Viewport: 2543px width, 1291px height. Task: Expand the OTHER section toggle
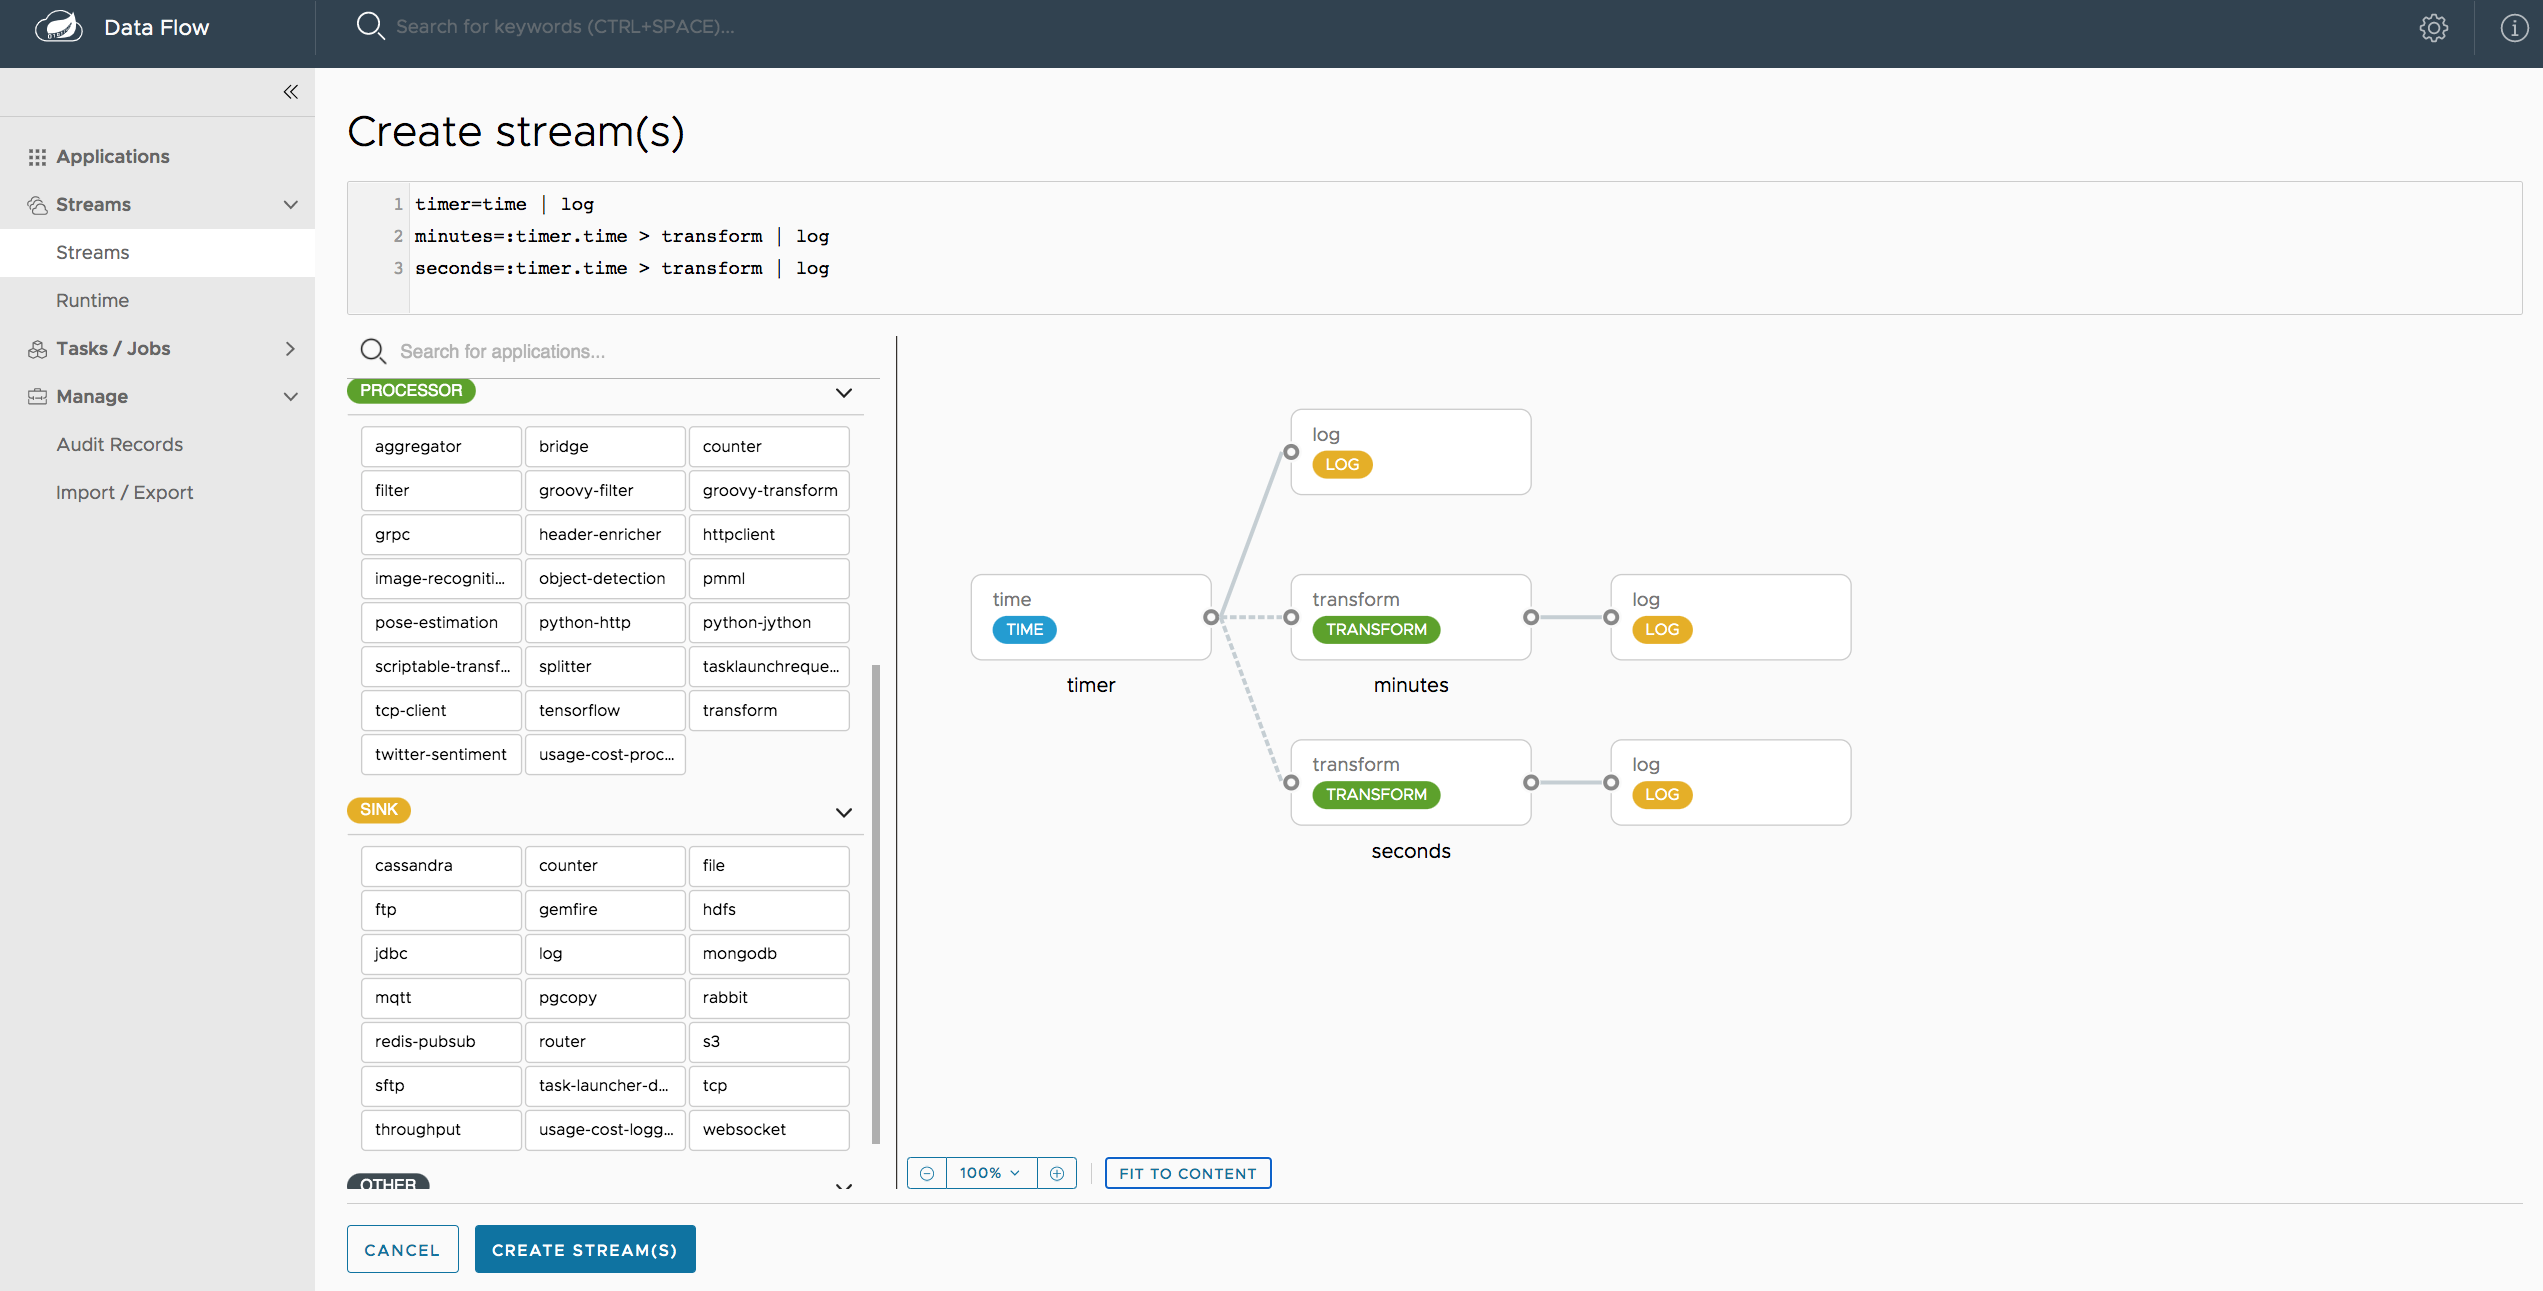tap(841, 1184)
